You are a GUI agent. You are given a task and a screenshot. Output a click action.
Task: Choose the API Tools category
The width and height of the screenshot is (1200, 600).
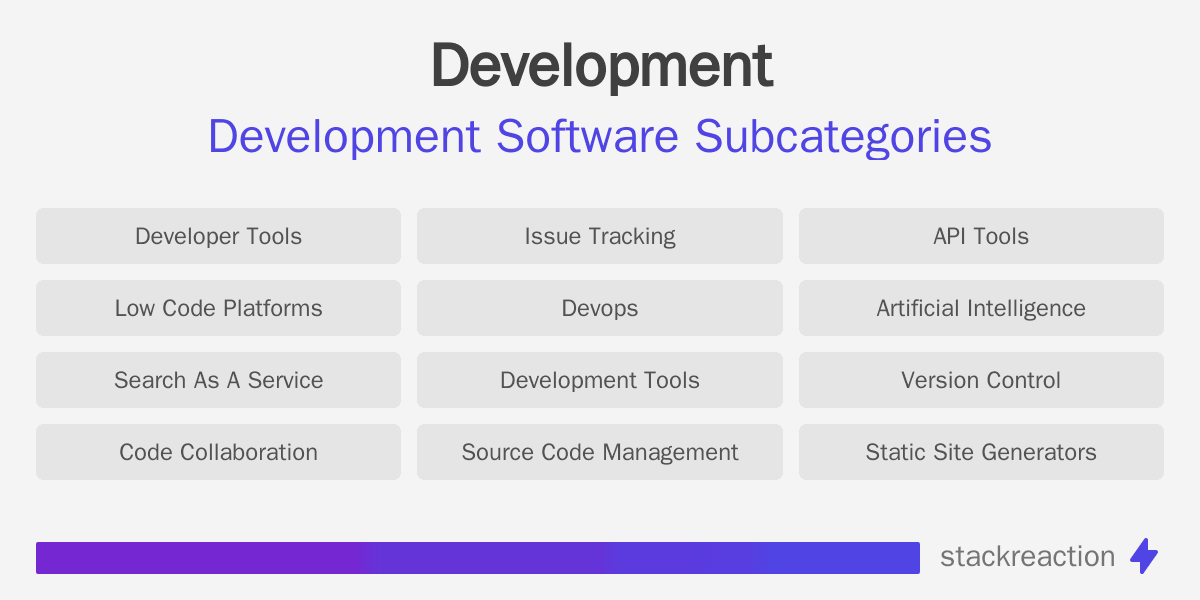point(981,236)
